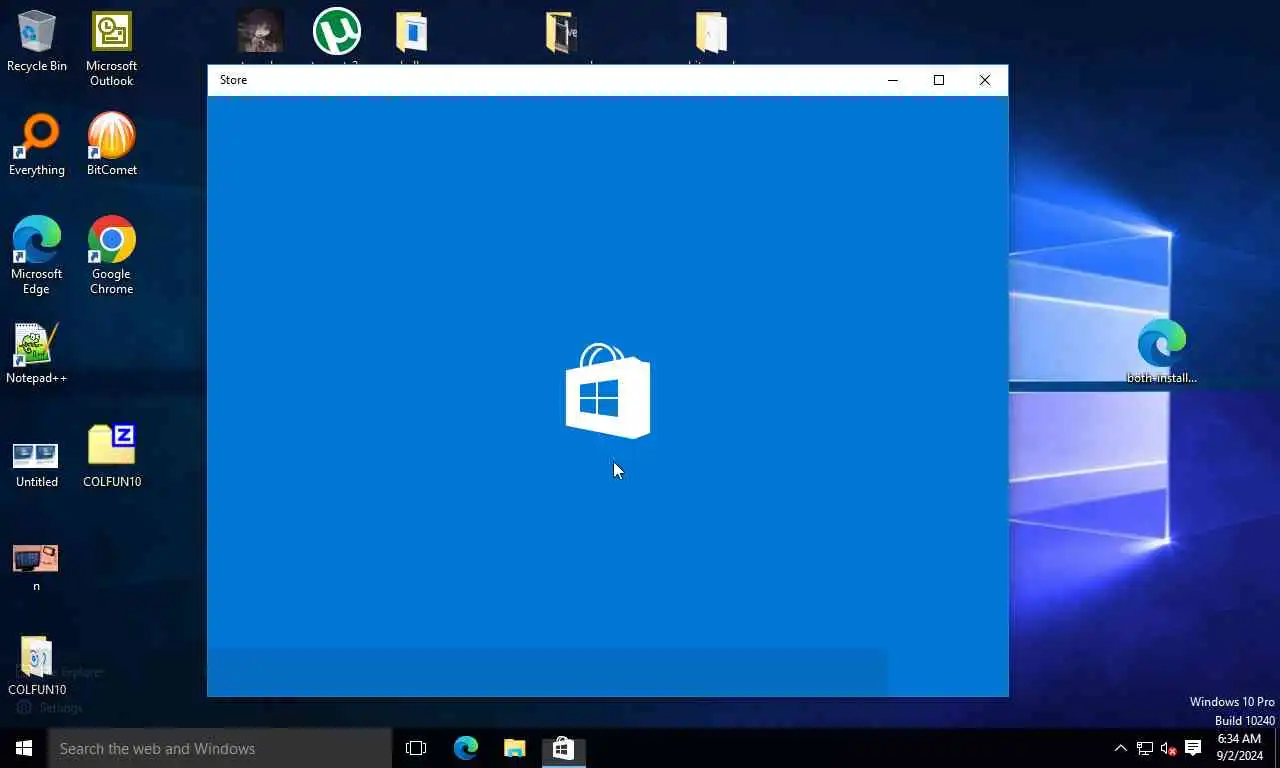
Task: Minimize the Store window
Action: [893, 80]
